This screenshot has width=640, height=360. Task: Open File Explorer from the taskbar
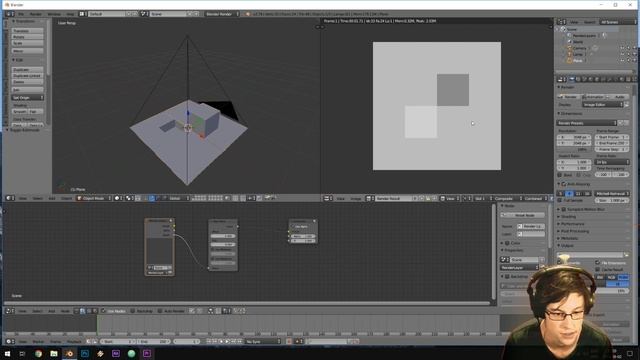[x=54, y=353]
